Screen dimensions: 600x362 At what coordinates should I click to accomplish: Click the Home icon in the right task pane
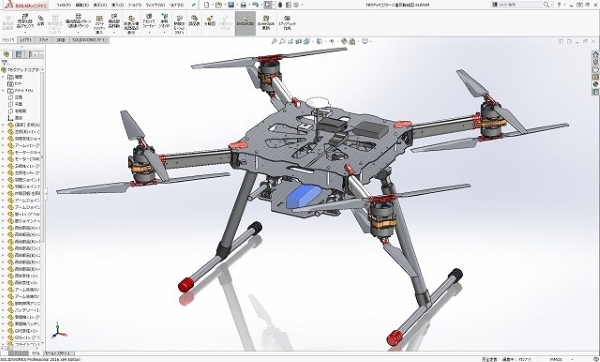pyautogui.click(x=595, y=54)
